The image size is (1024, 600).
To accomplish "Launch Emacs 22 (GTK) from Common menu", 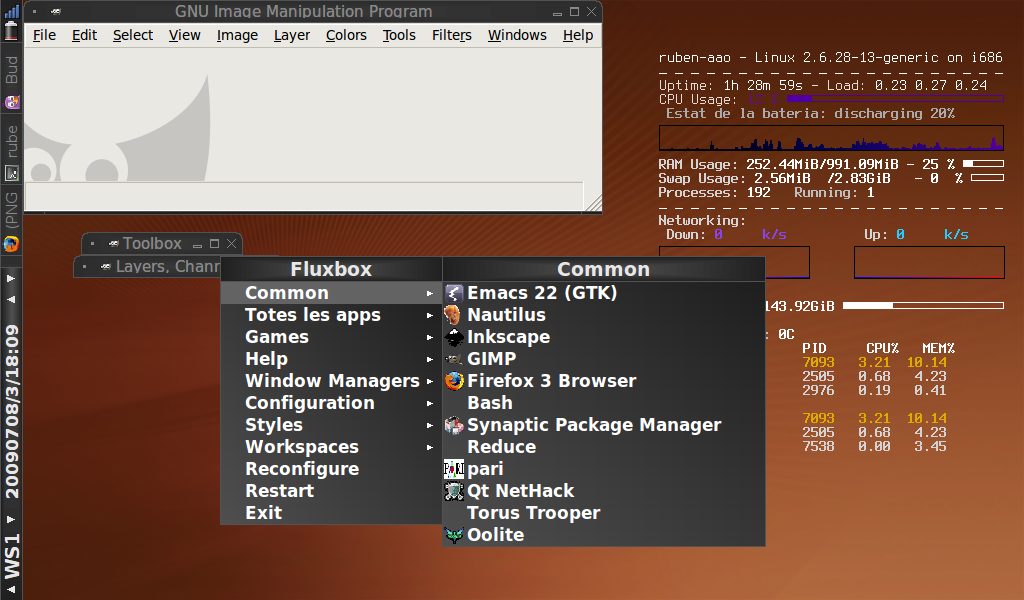I will [x=603, y=292].
